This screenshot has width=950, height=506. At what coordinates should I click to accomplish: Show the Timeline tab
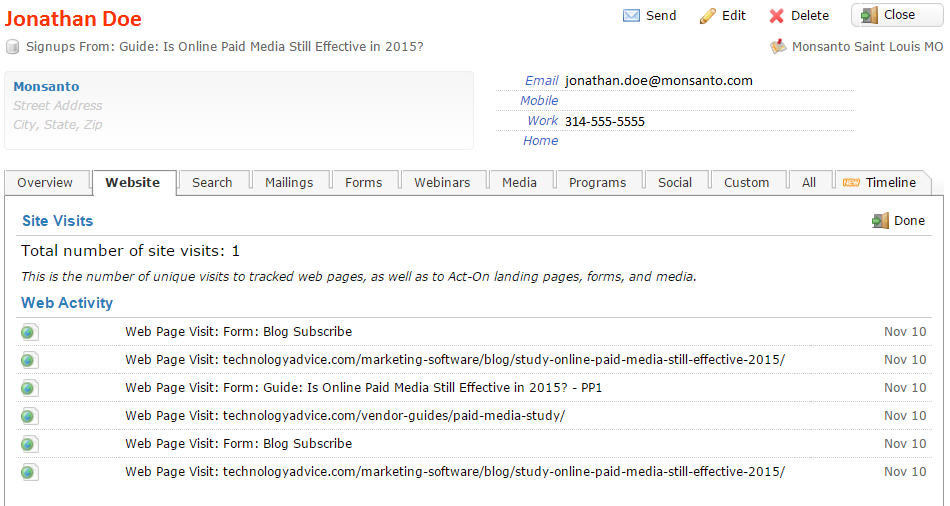[x=880, y=183]
